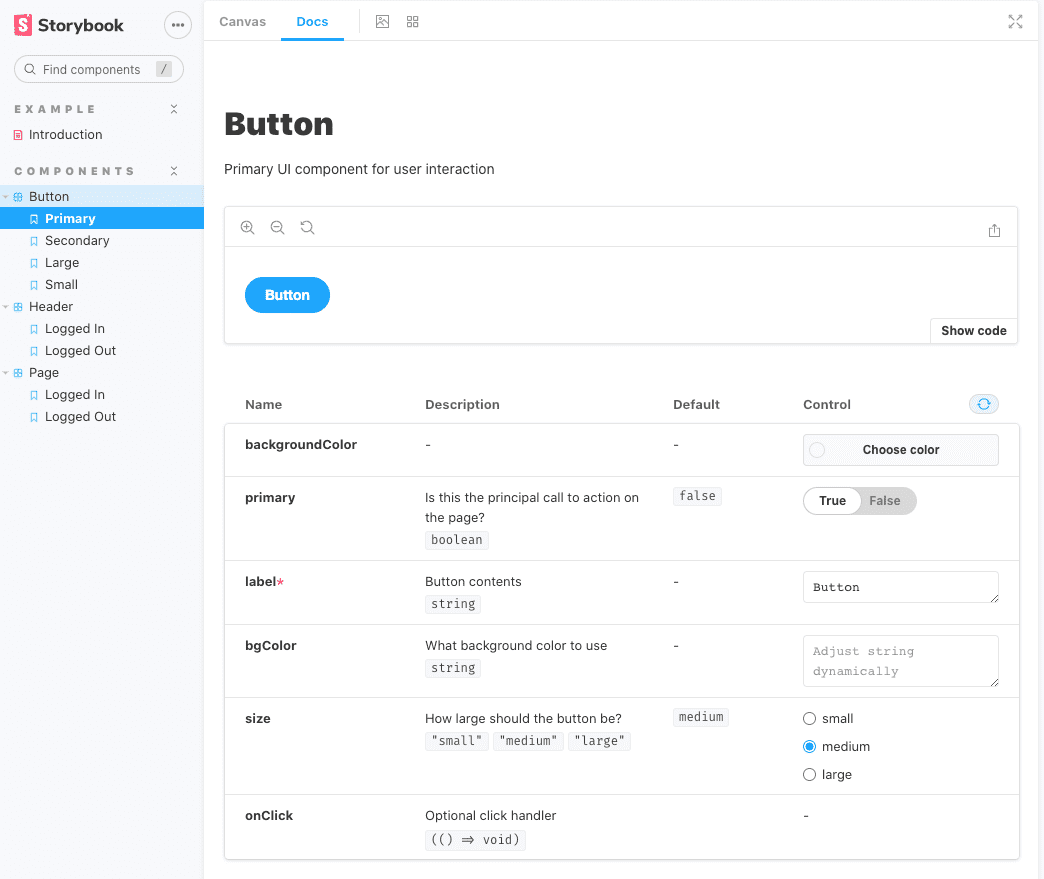This screenshot has width=1044, height=879.
Task: Select the small size radio button
Action: click(808, 718)
